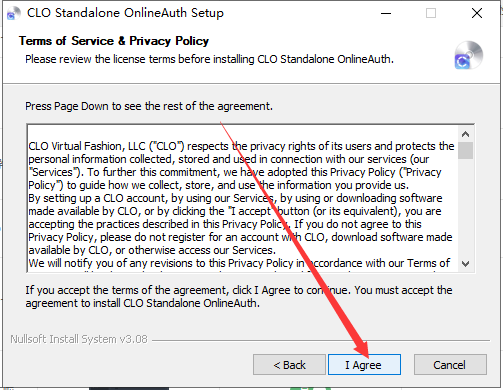Go back with the < Back button
Viewport: 503px width, 390px height.
coord(289,365)
